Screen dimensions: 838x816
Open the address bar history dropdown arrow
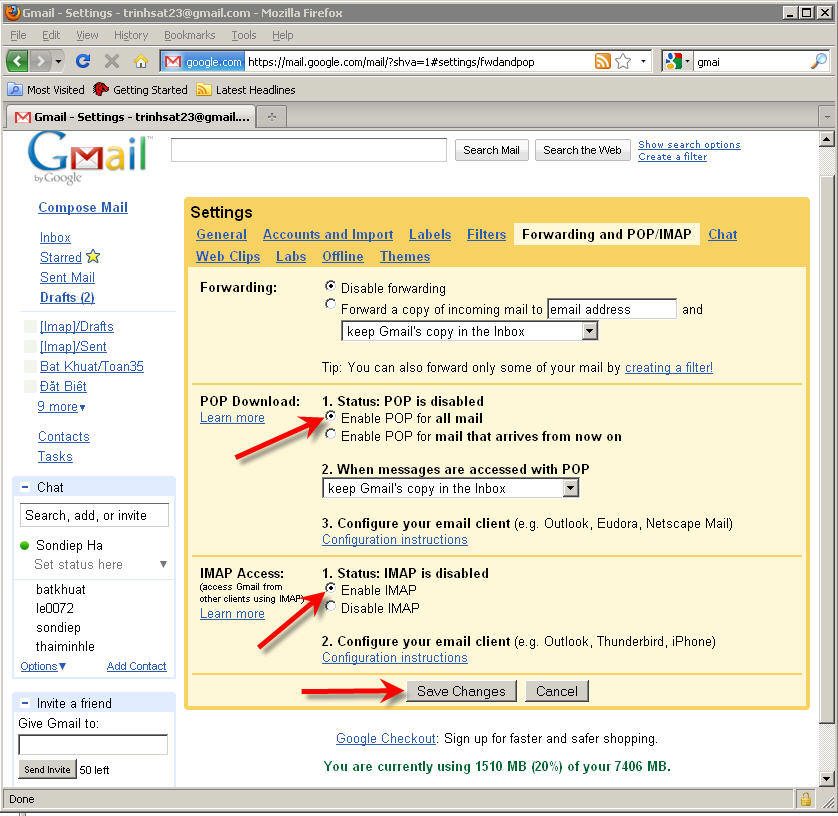[643, 61]
